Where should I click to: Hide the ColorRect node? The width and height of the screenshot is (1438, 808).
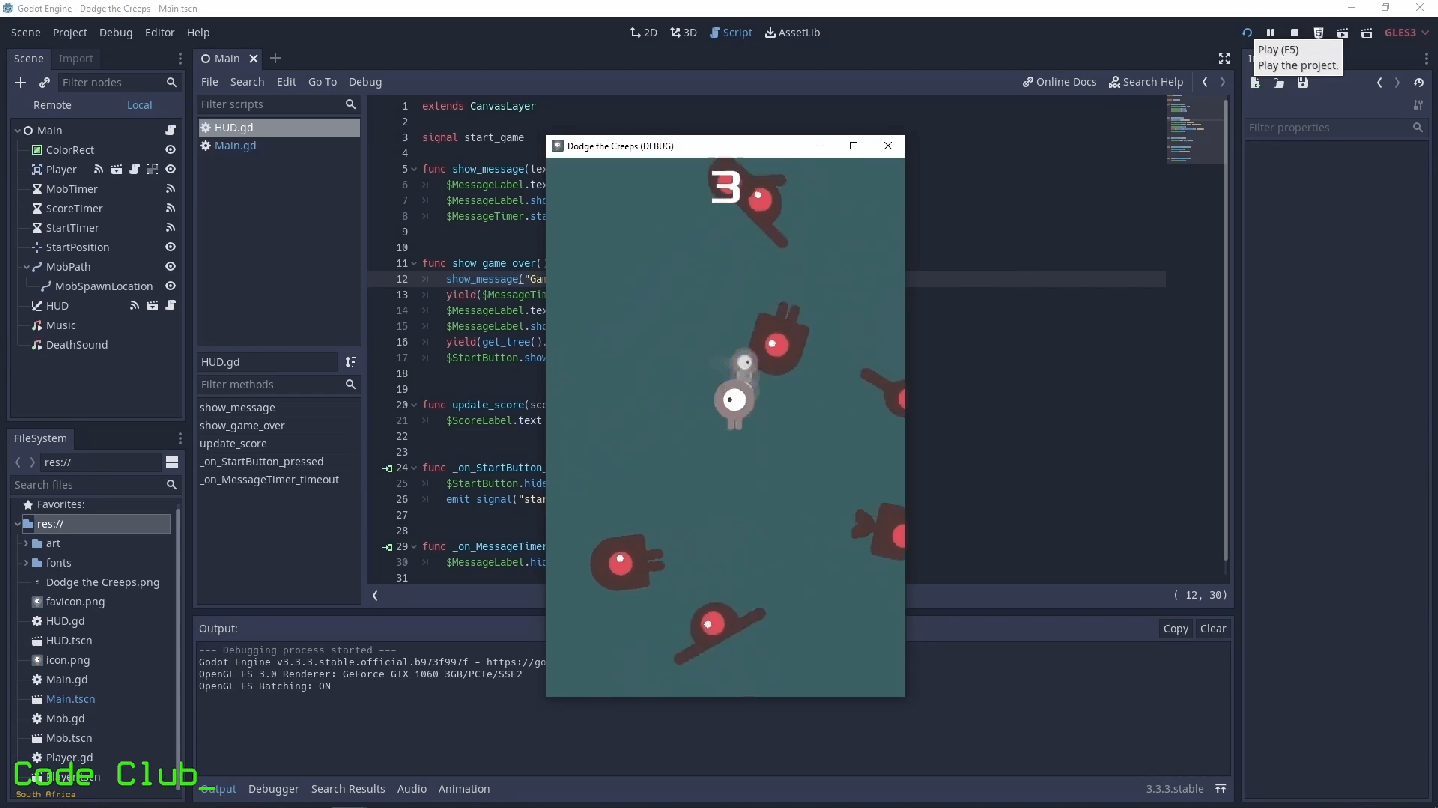click(x=170, y=150)
